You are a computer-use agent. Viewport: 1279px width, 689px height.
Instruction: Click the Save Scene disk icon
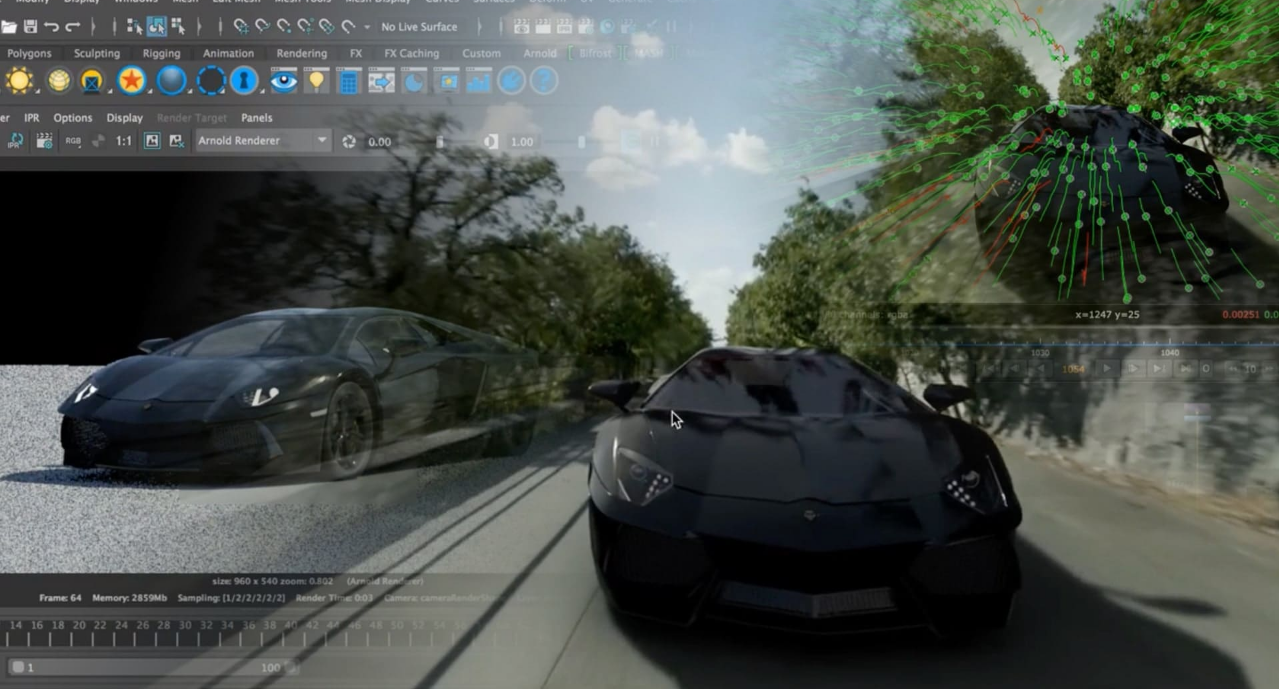(30, 27)
